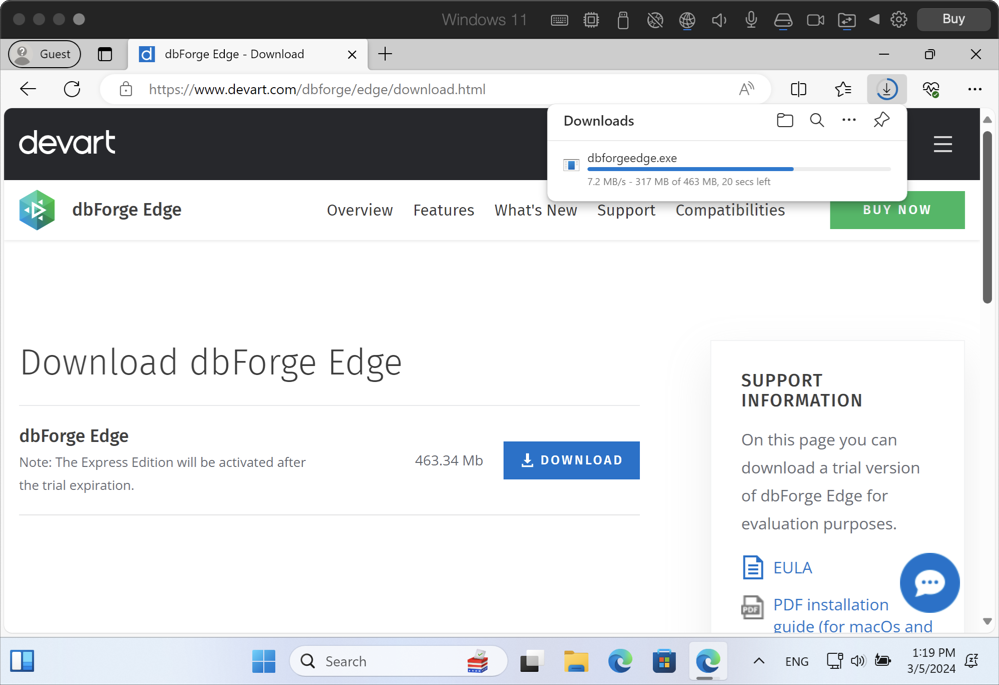999x685 pixels.
Task: Open clock and date 1:19 PM
Action: (933, 661)
